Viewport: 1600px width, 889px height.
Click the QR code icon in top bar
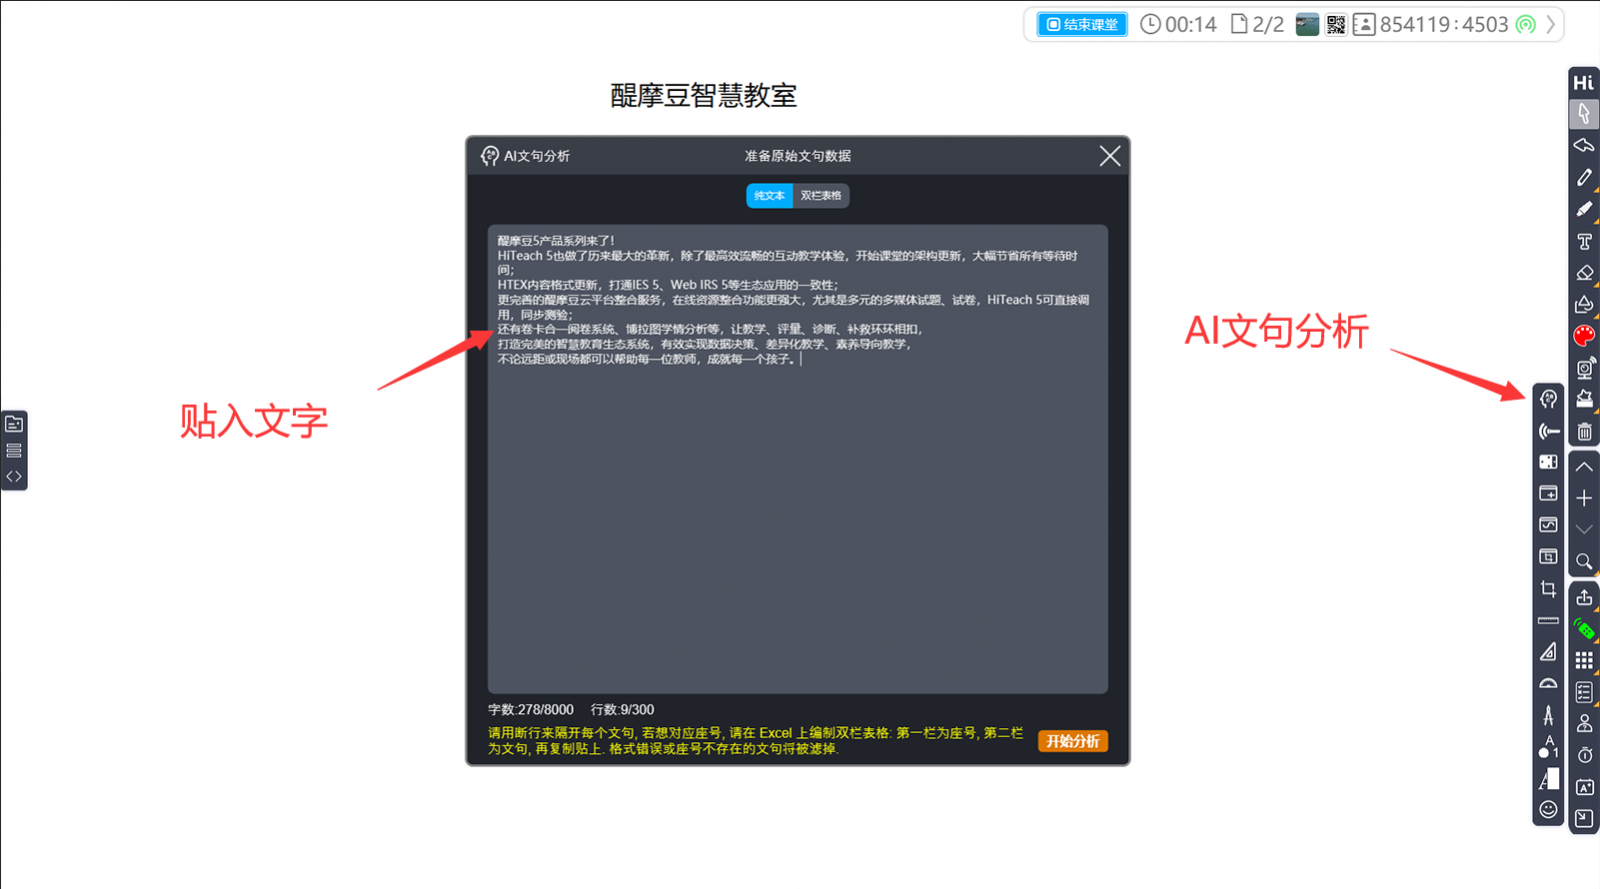pos(1336,25)
